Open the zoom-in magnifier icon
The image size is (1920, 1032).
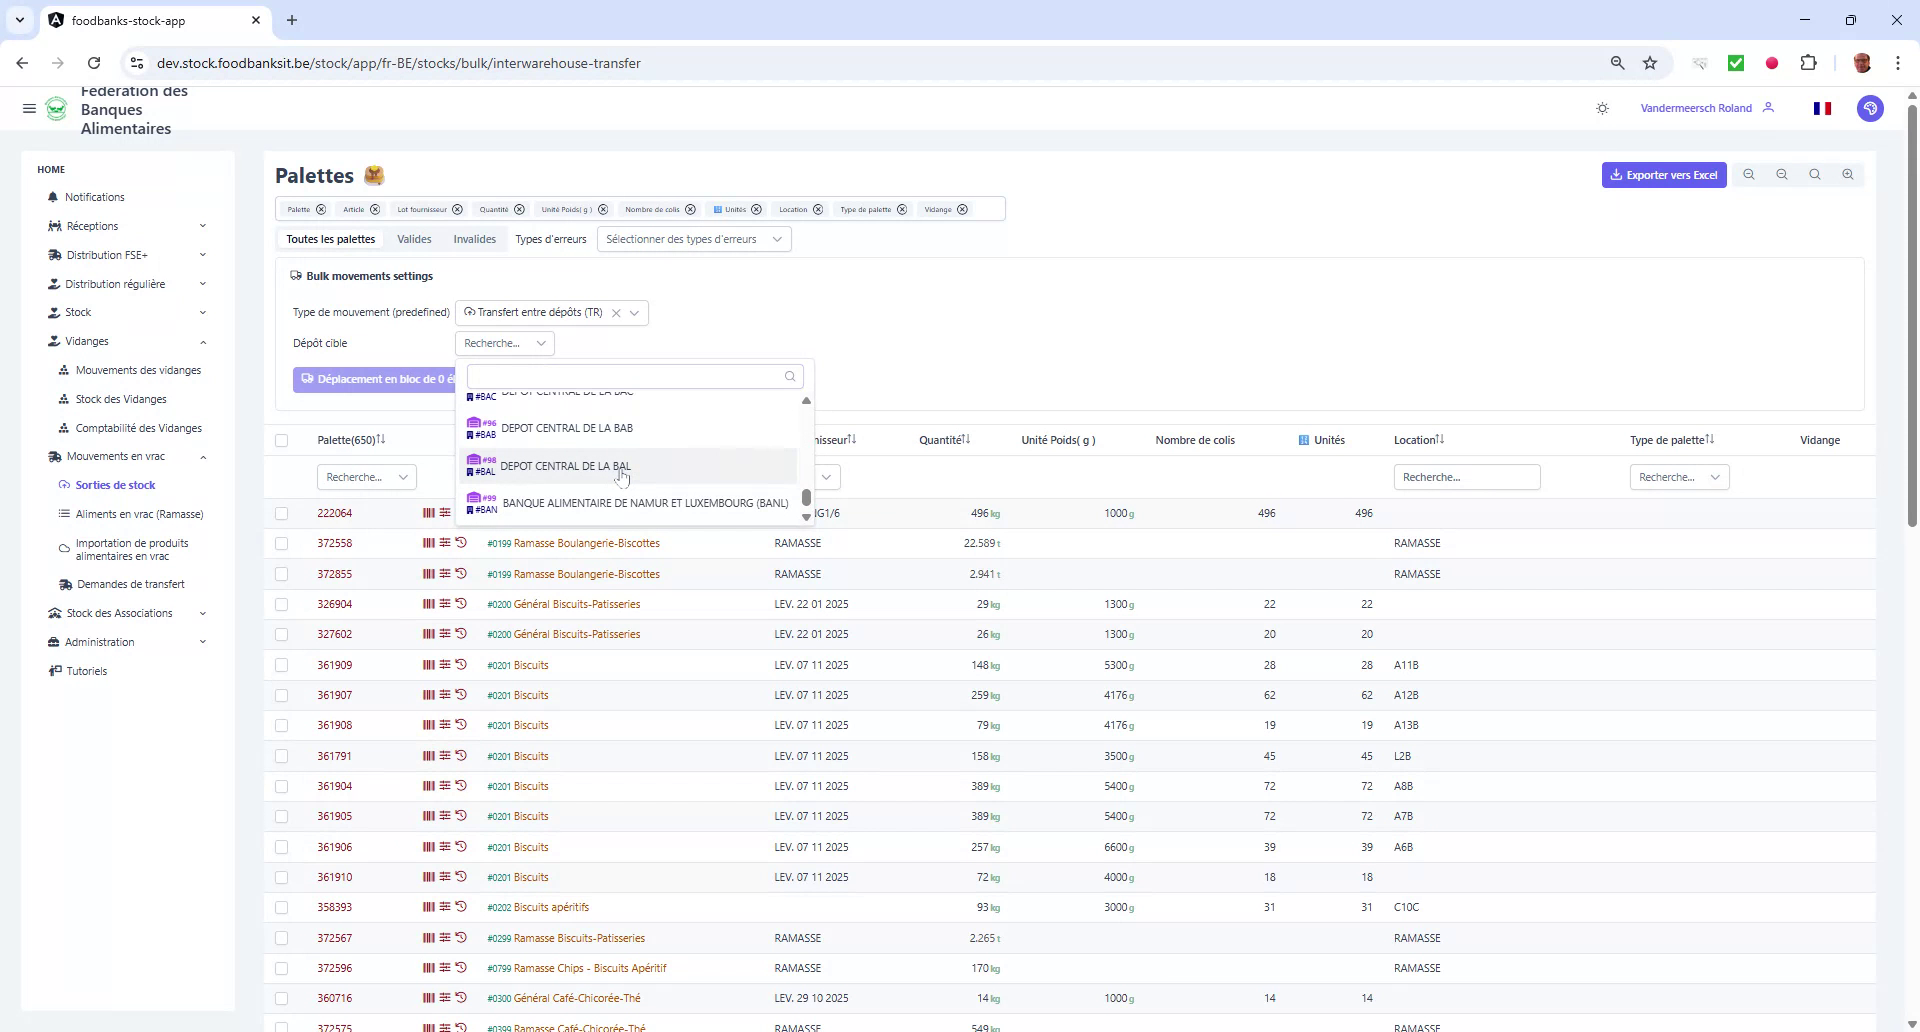pos(1848,174)
